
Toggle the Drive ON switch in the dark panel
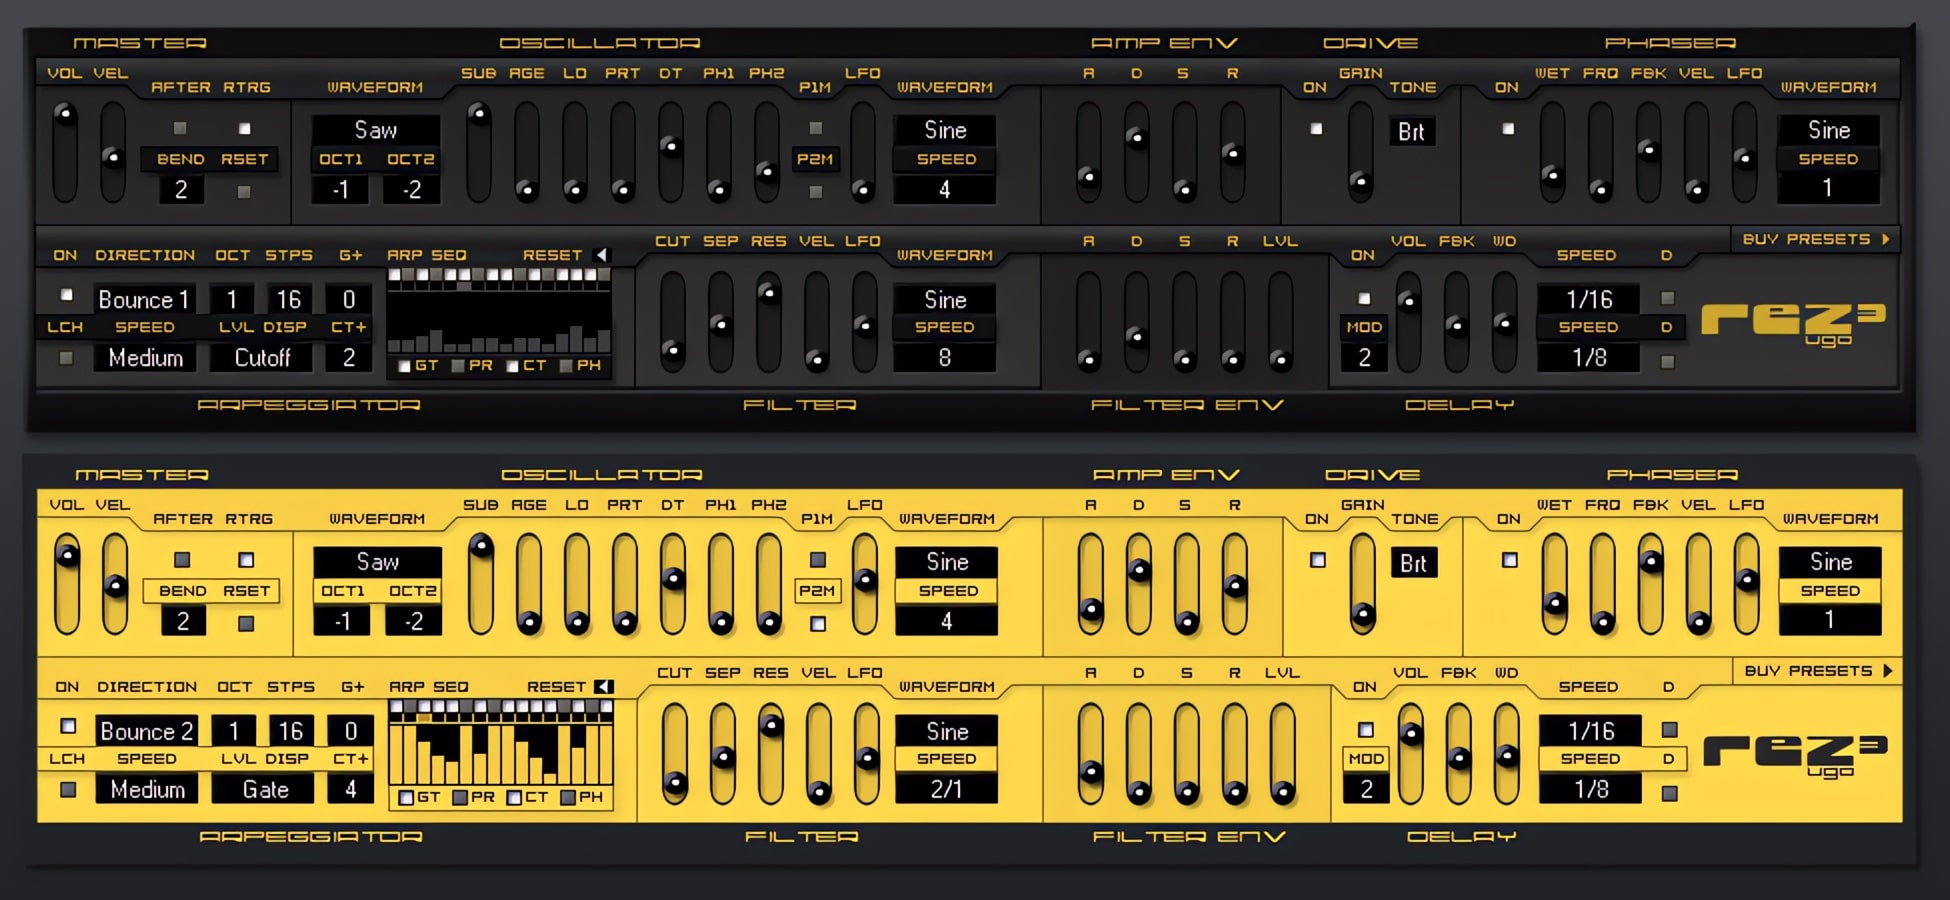point(1316,129)
